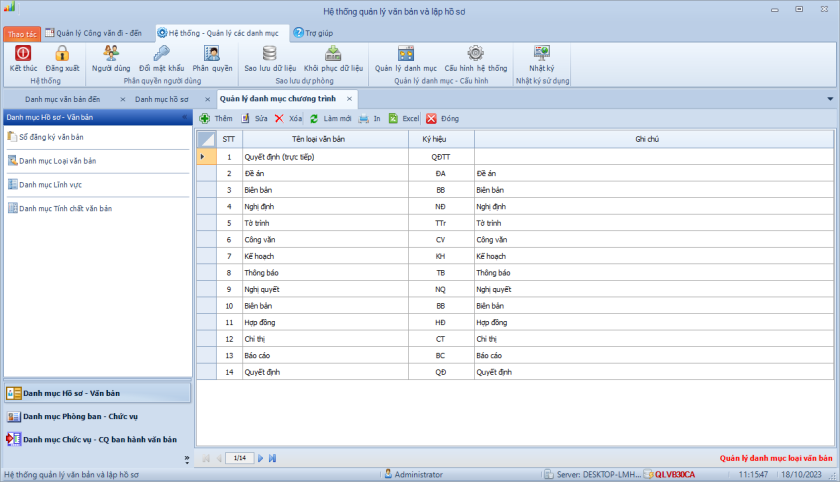Click Khôi phục dữ liệu restore icon
The height and width of the screenshot is (482, 840).
pyautogui.click(x=333, y=54)
